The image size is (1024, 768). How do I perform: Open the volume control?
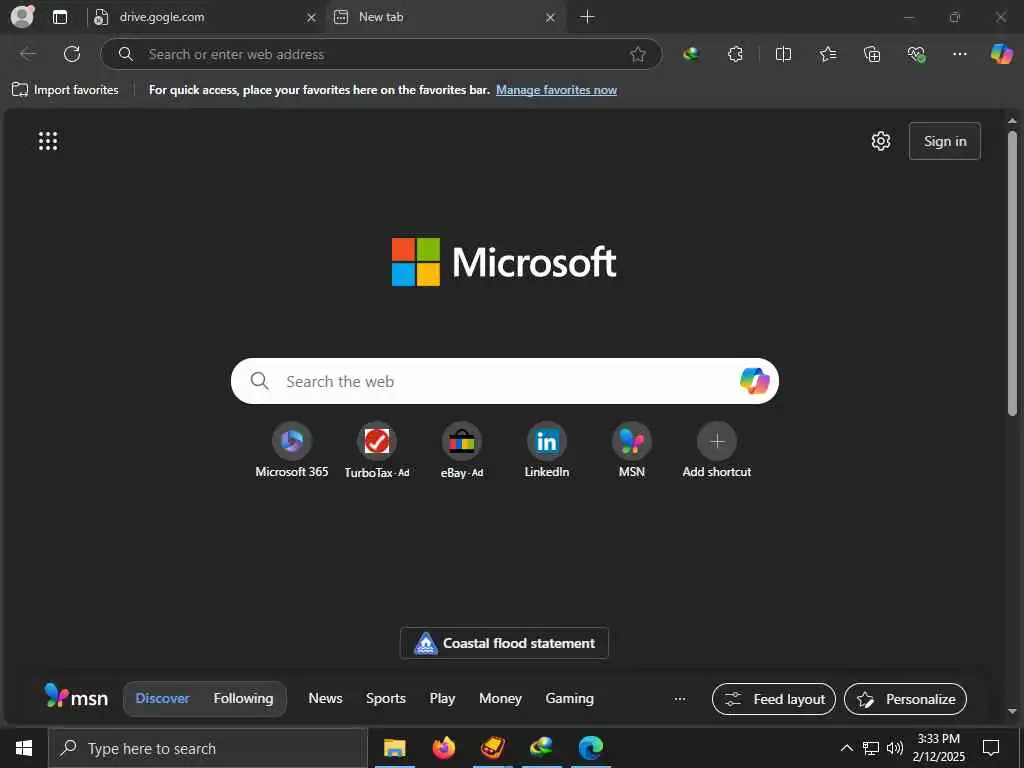coord(895,748)
